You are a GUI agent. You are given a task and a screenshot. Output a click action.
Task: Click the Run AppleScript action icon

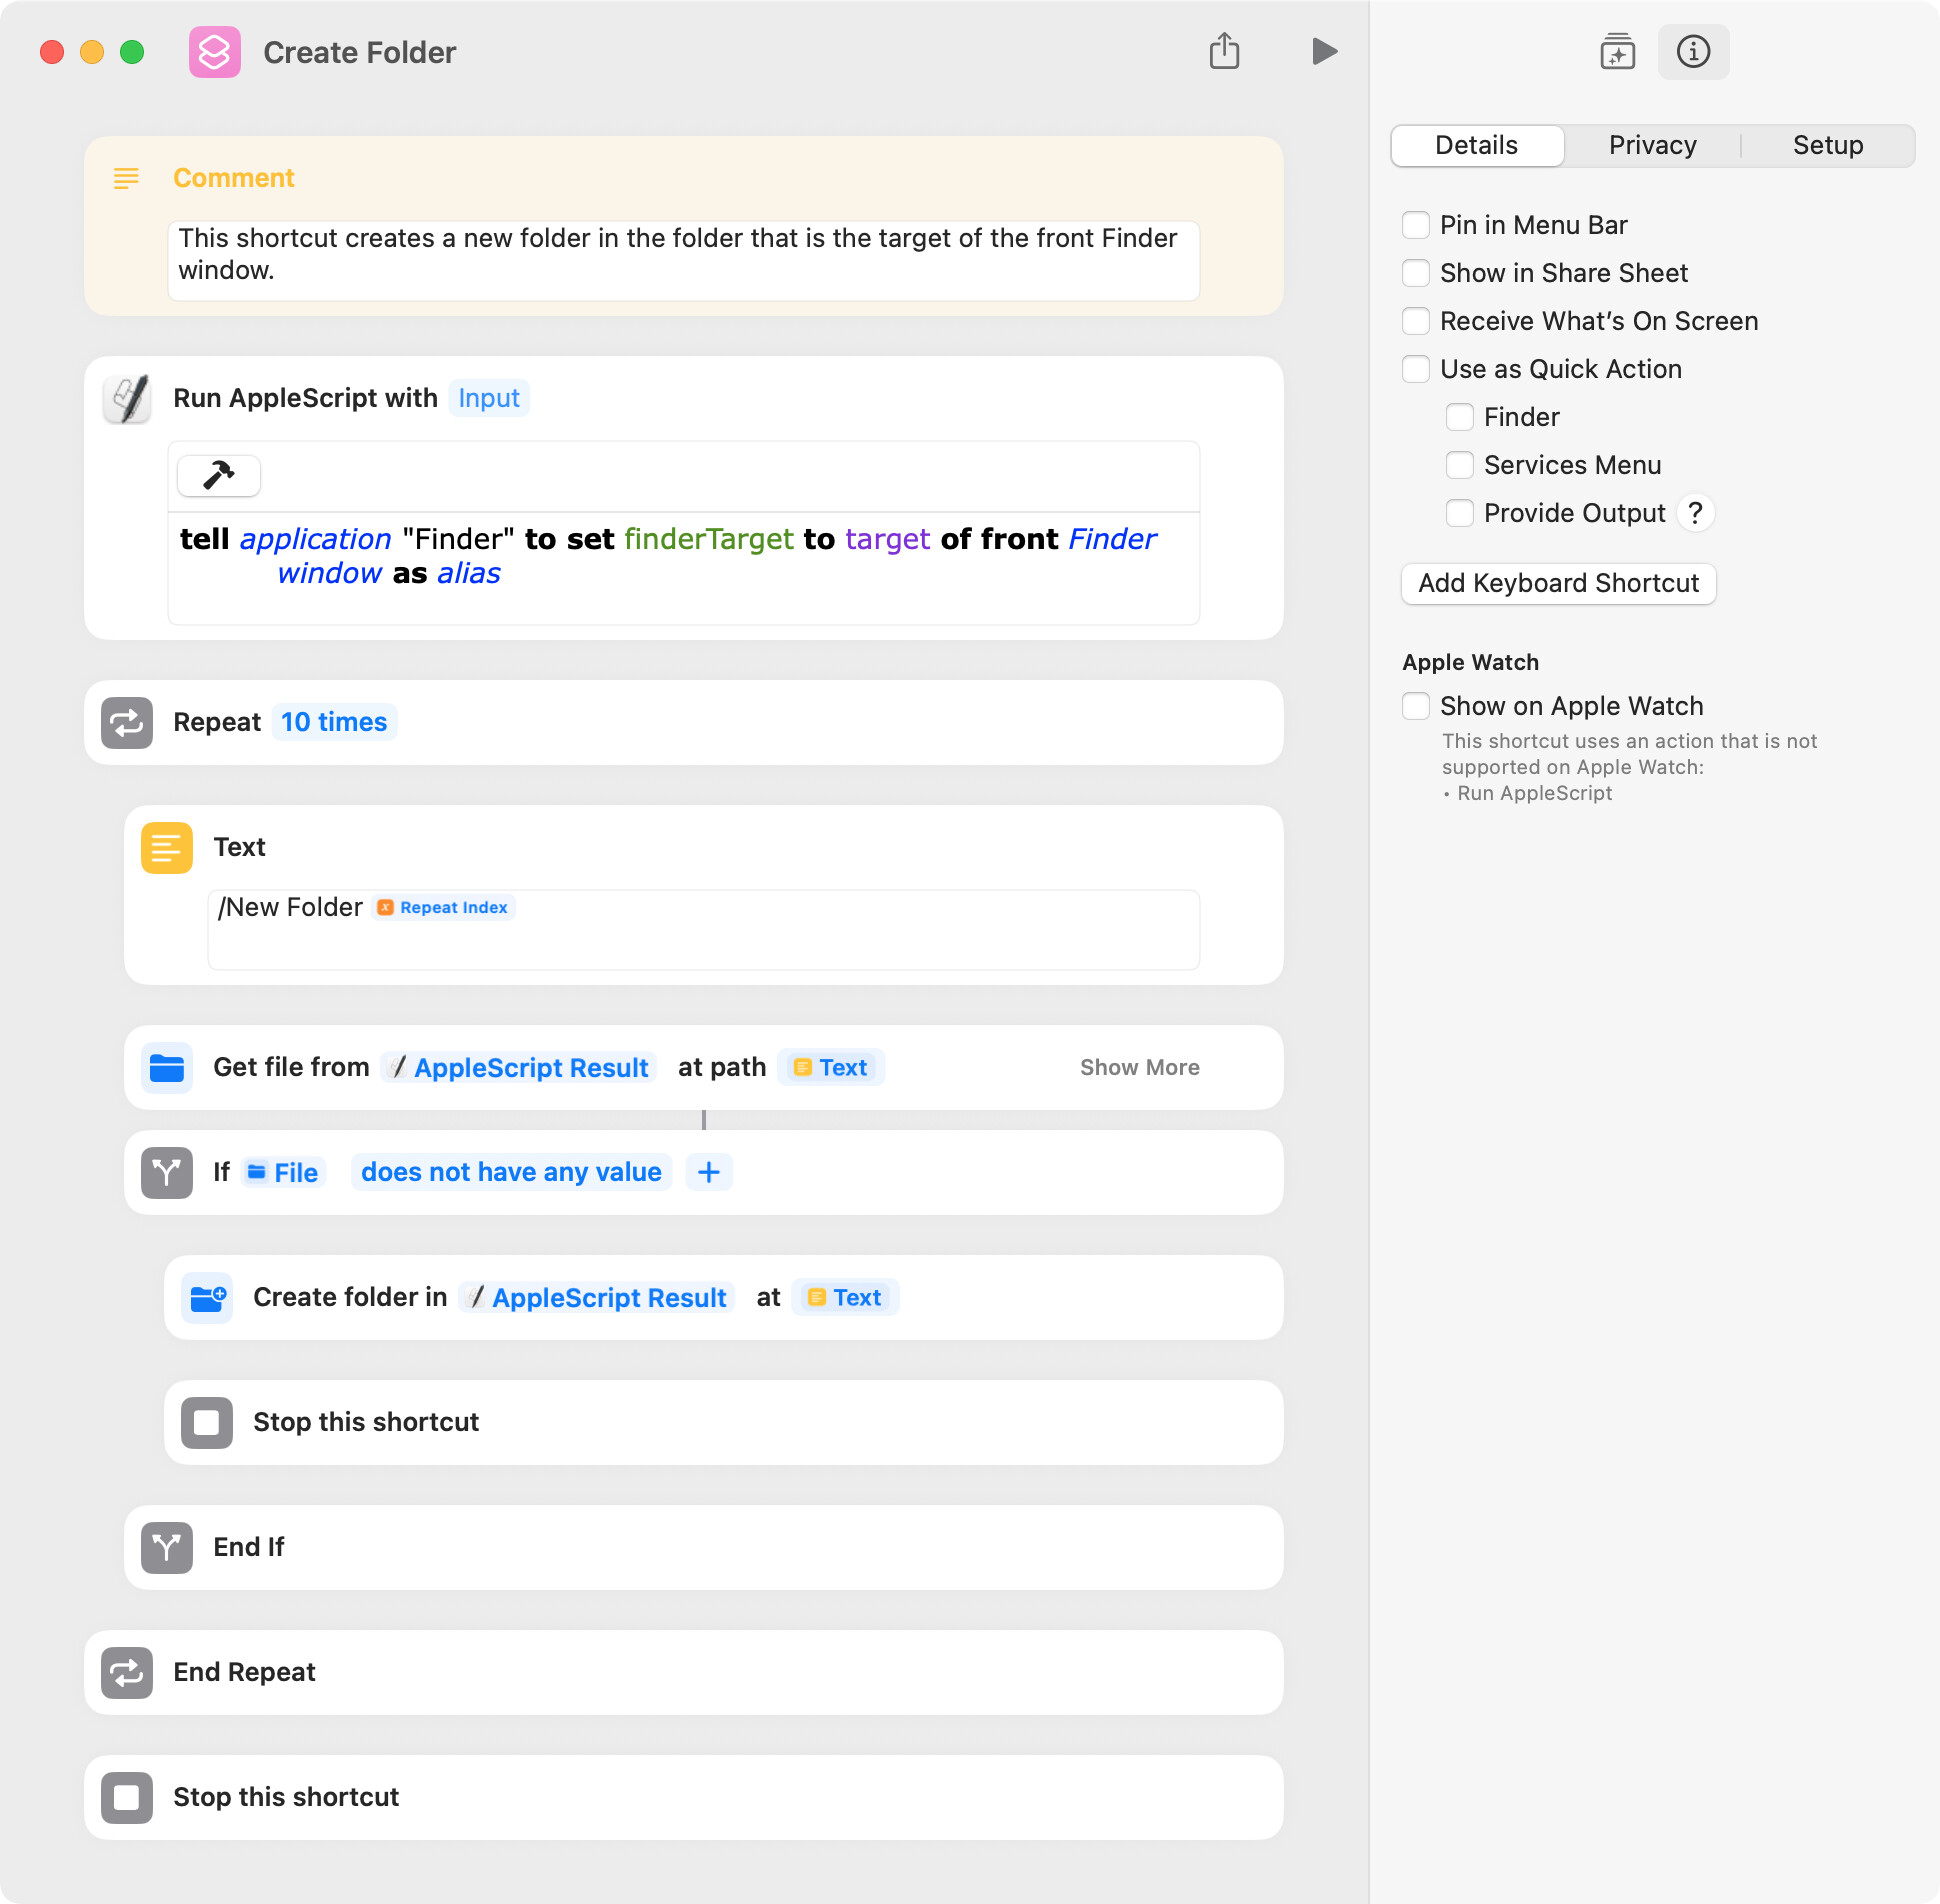128,398
